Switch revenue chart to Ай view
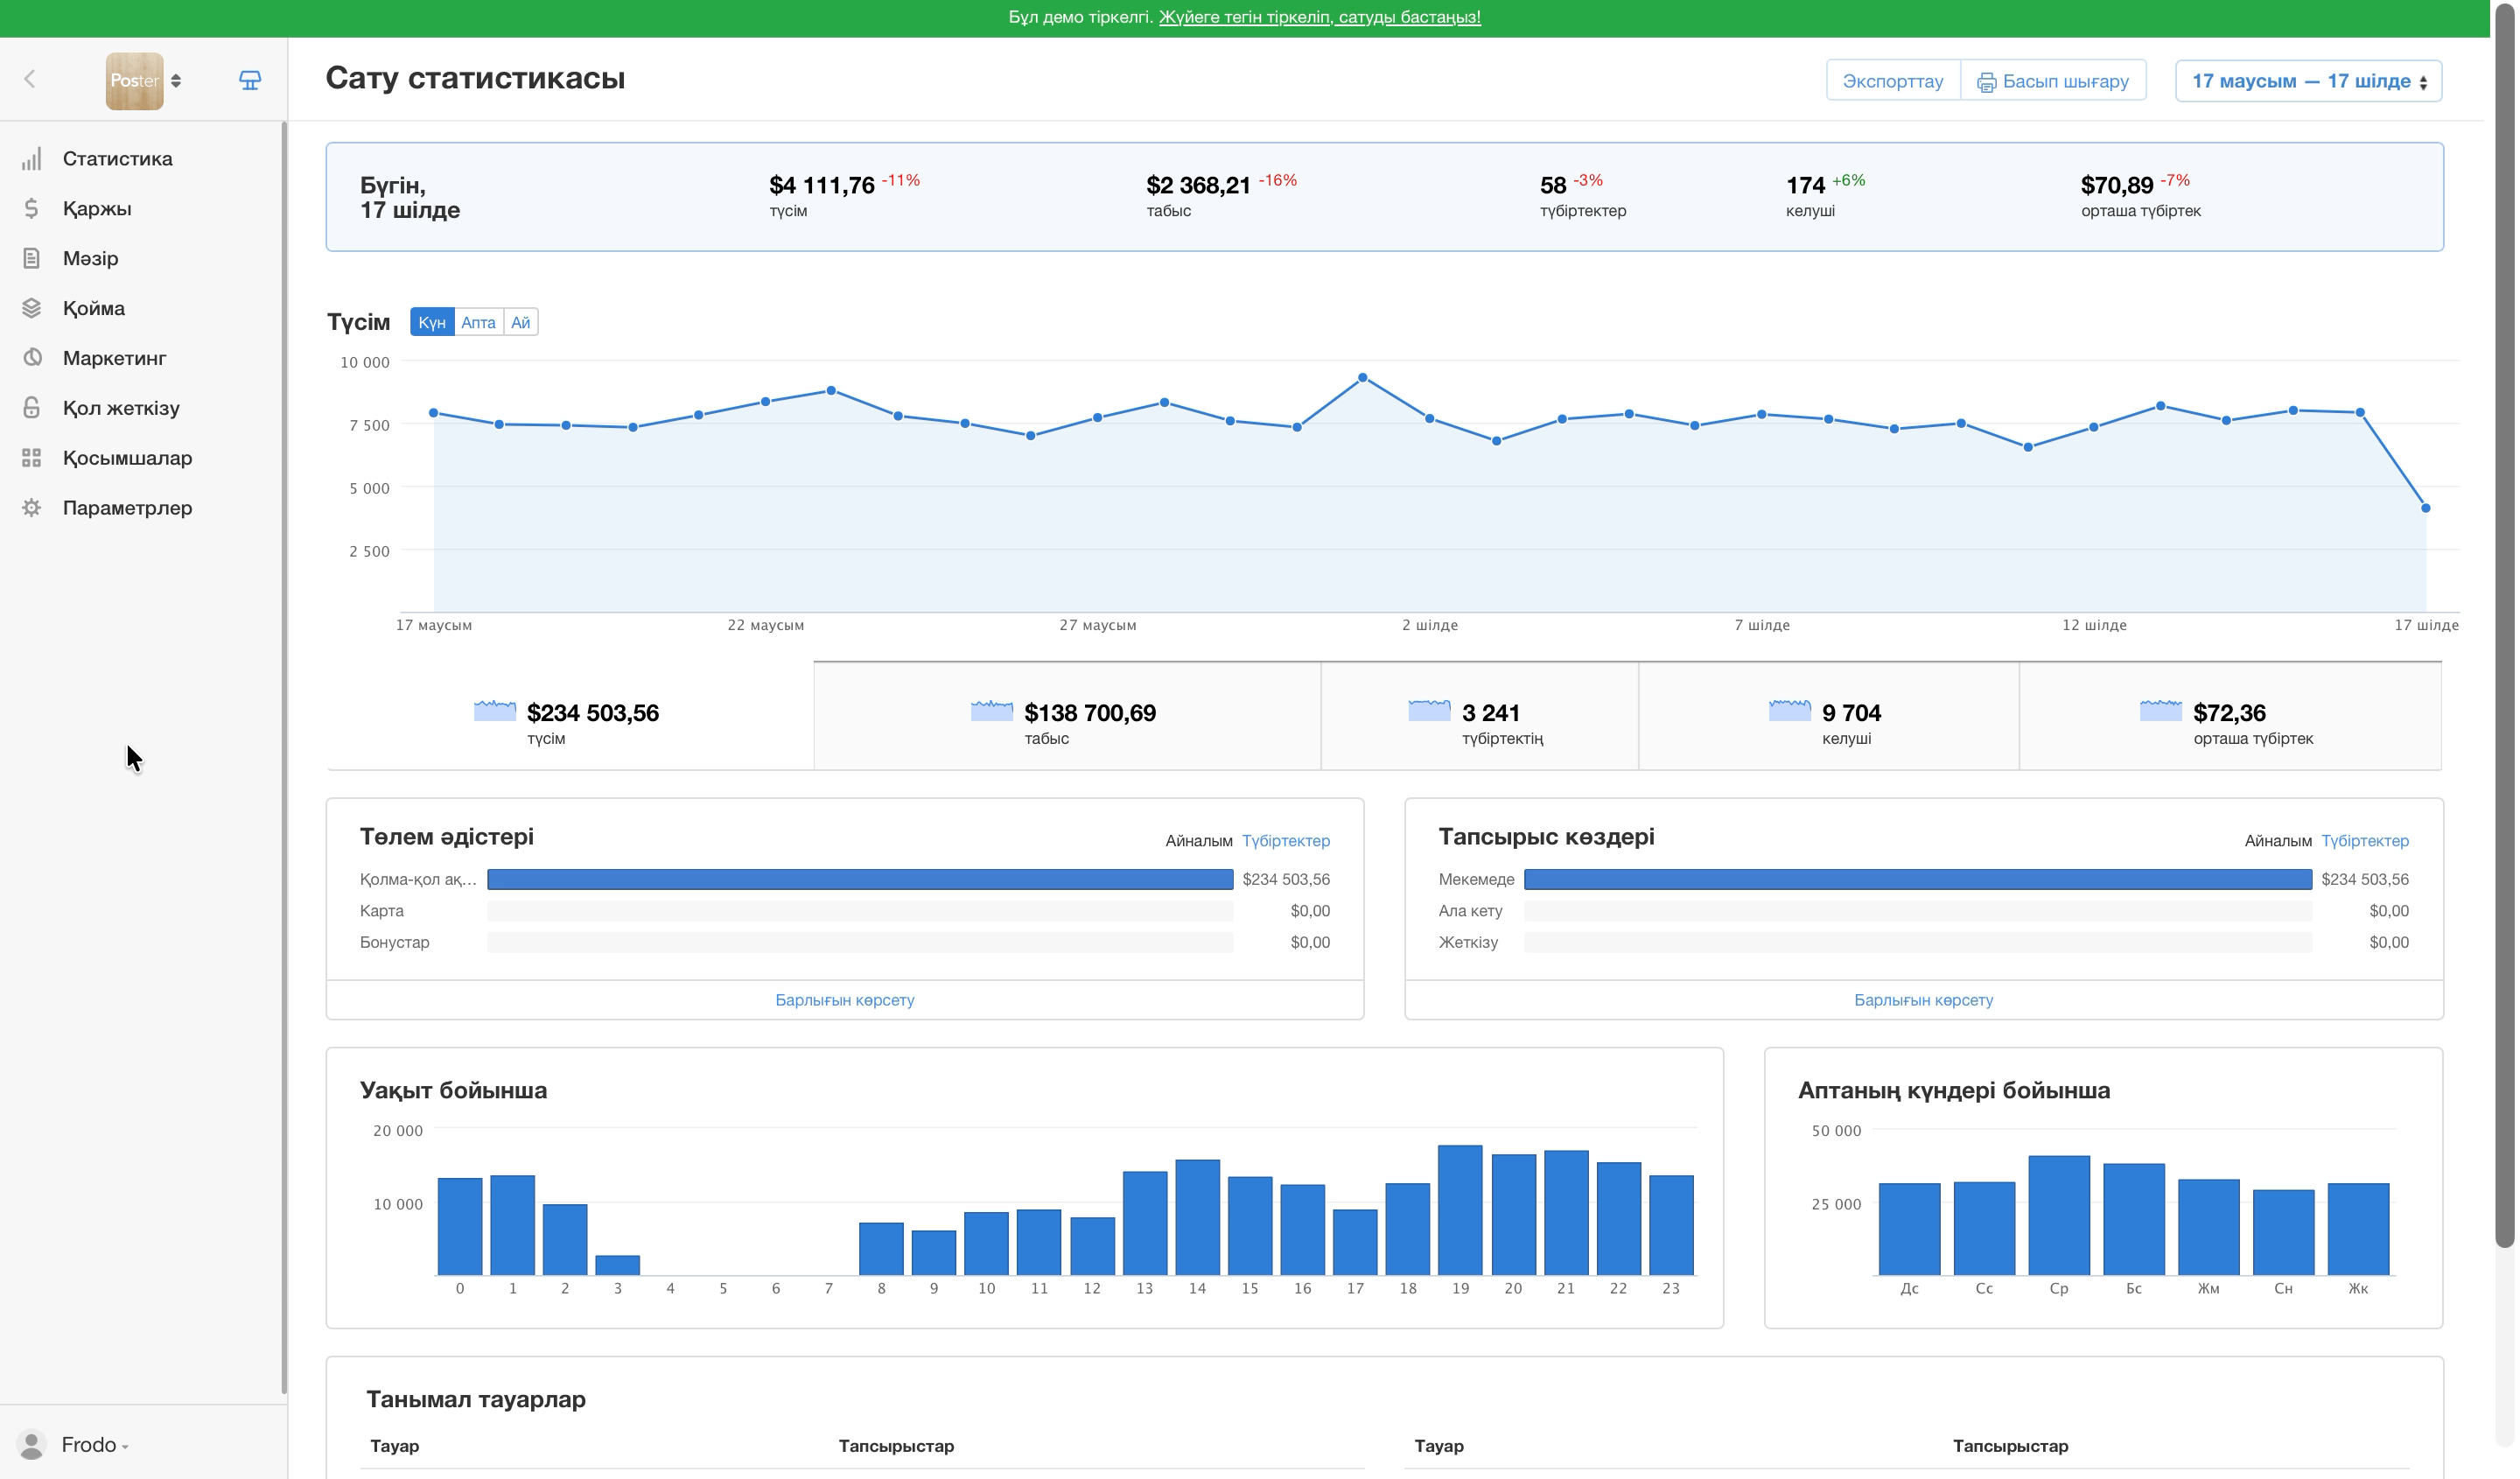Viewport: 2520px width, 1479px height. 521,322
